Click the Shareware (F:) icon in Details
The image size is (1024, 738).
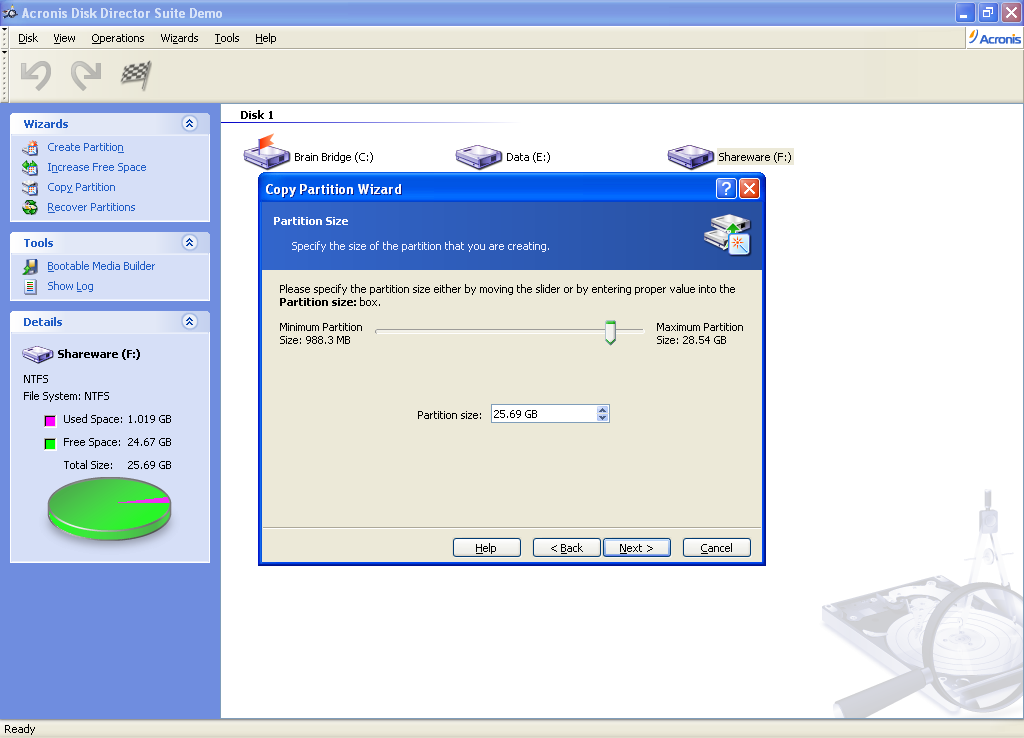click(38, 354)
